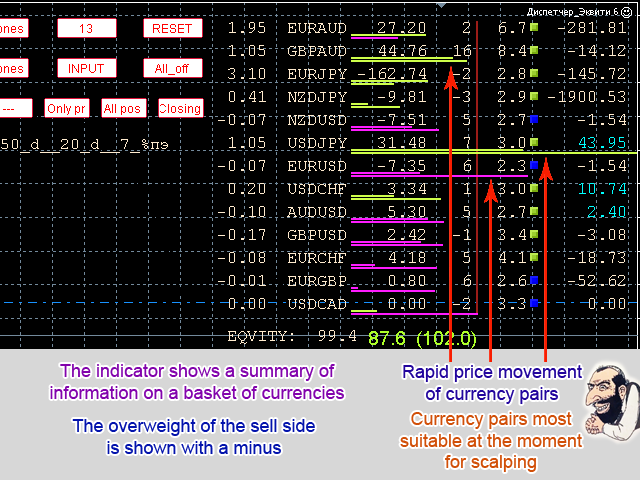Click the GBPUSD pair name
This screenshot has height=480, width=640.
tap(317, 235)
